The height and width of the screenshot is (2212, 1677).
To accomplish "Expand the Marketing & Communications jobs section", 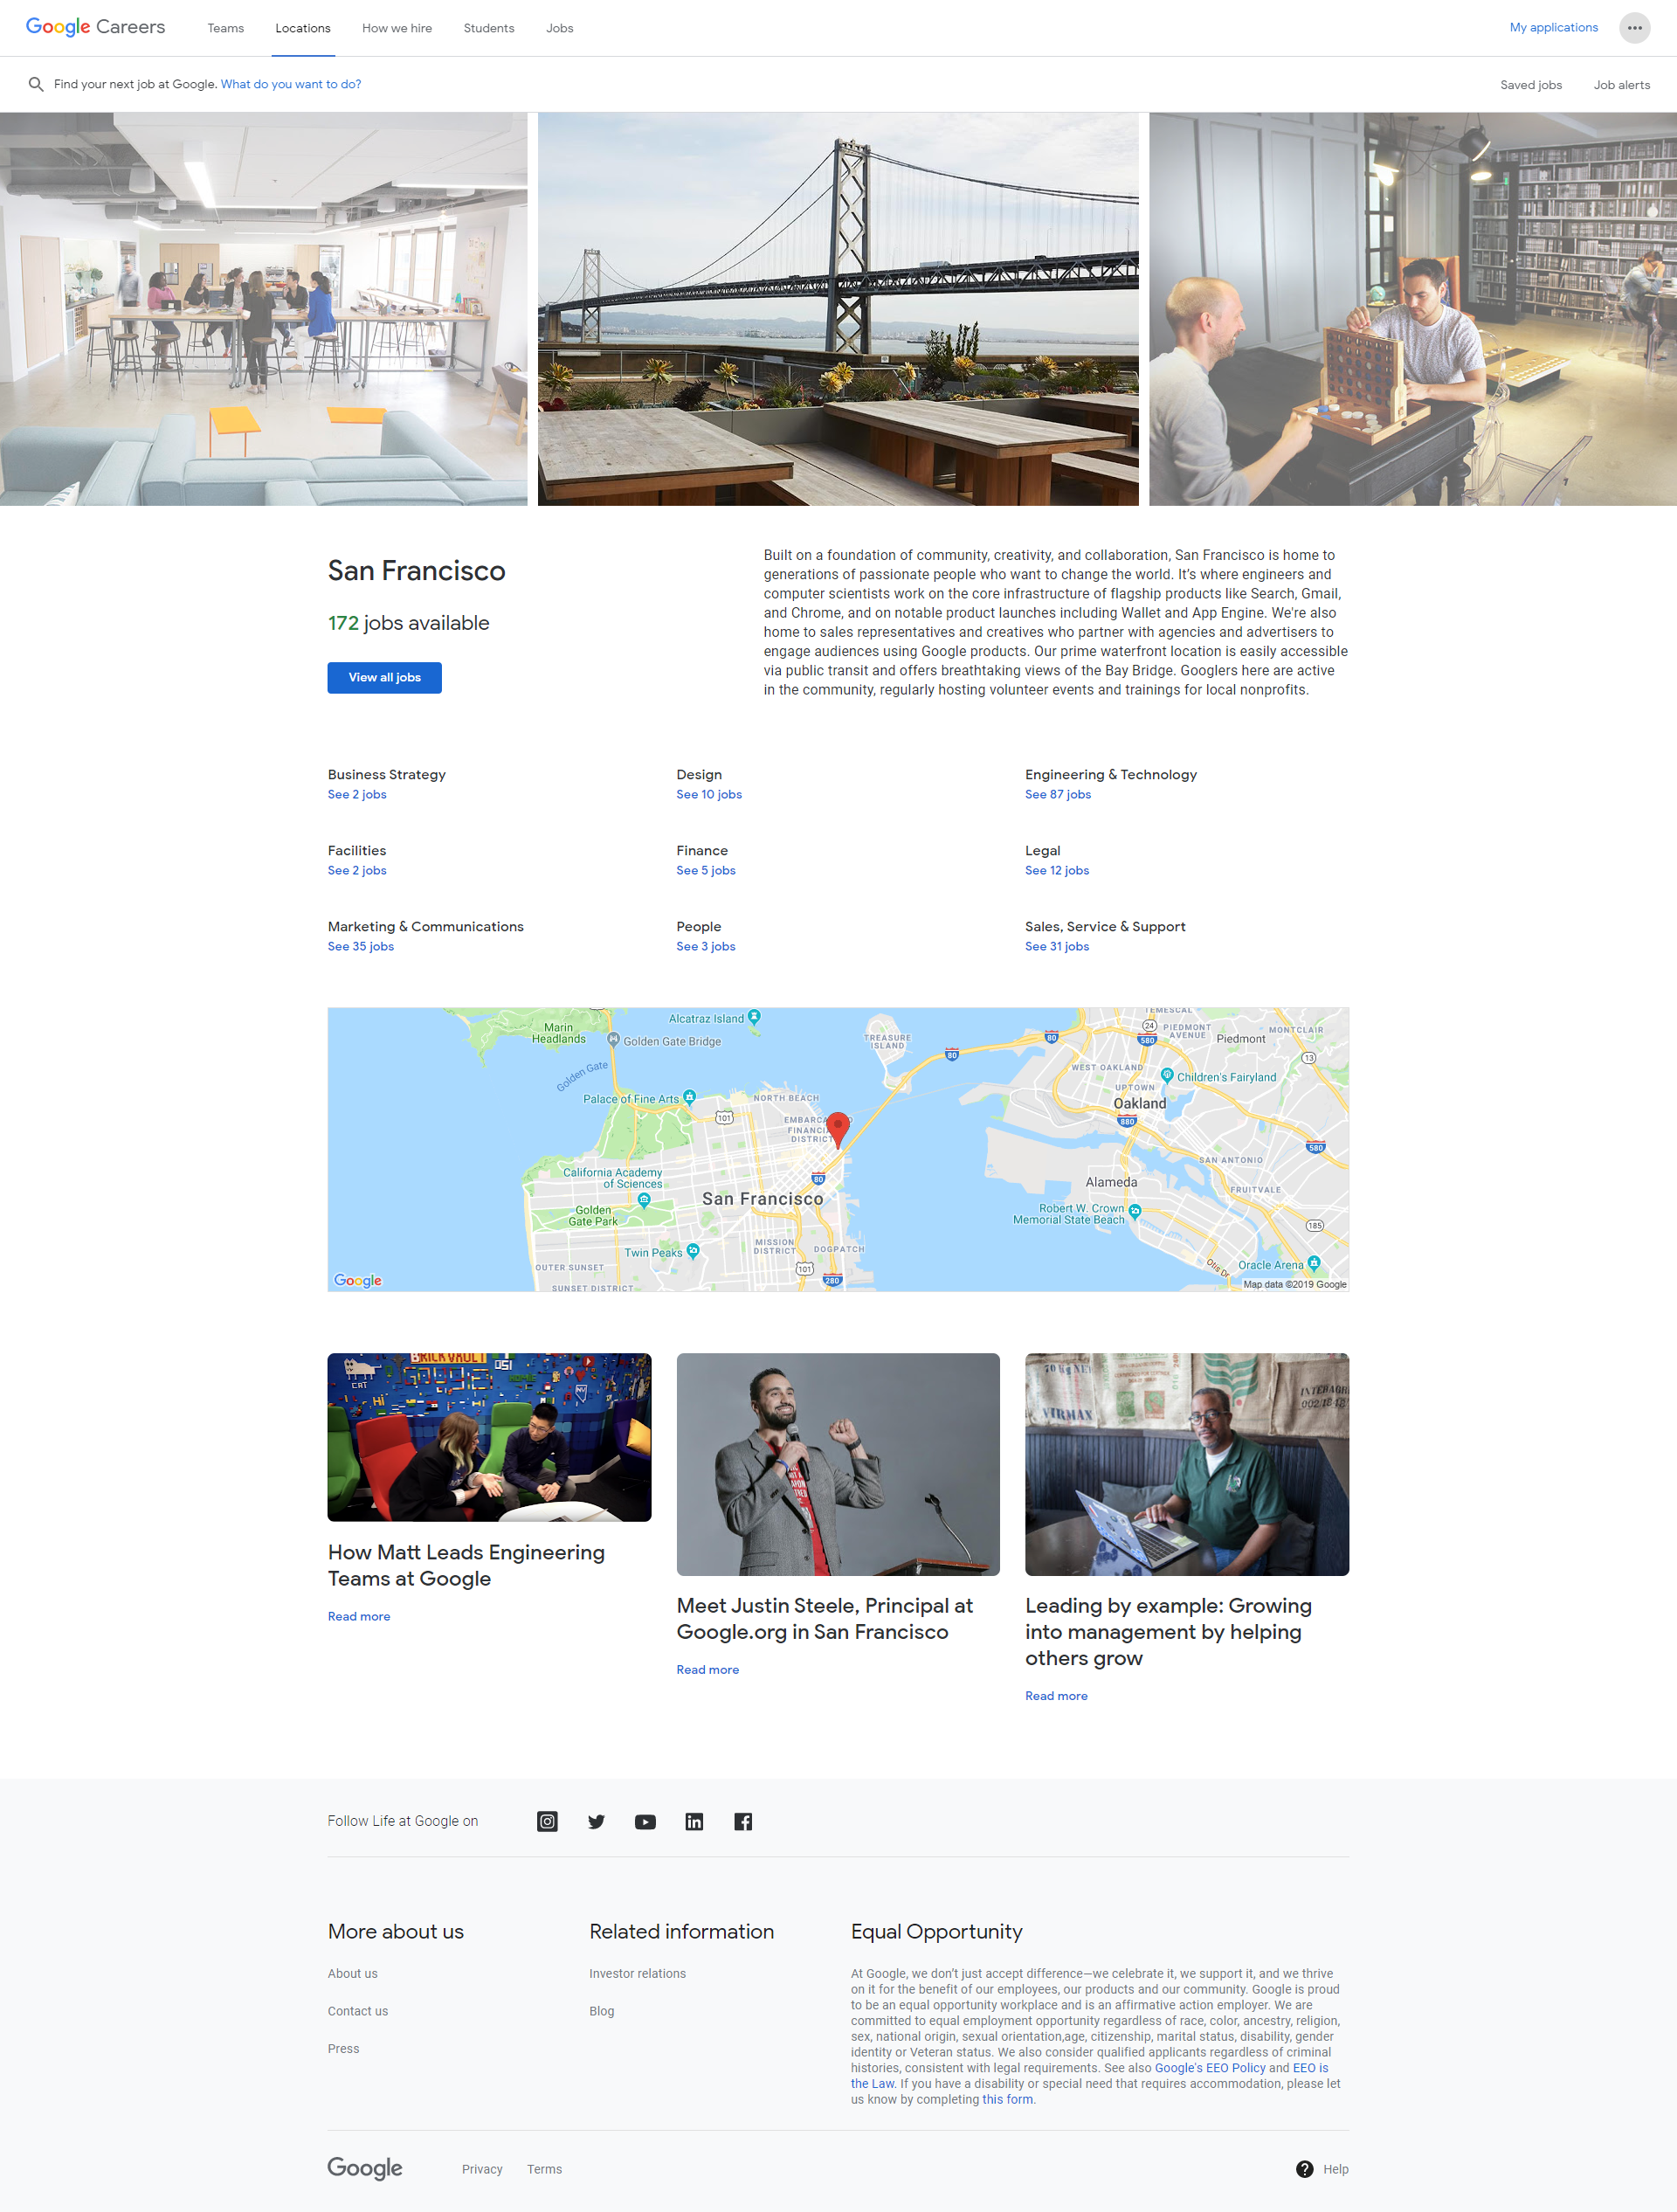I will click(359, 946).
